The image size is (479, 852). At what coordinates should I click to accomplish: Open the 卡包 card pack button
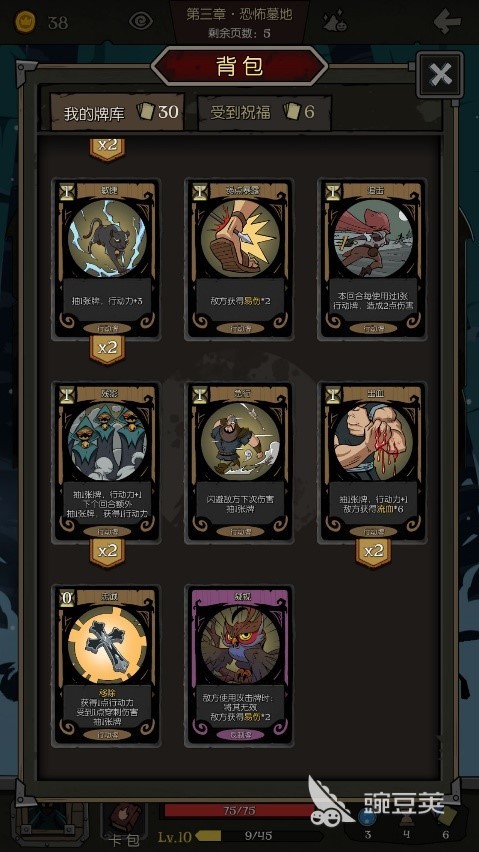(x=124, y=822)
